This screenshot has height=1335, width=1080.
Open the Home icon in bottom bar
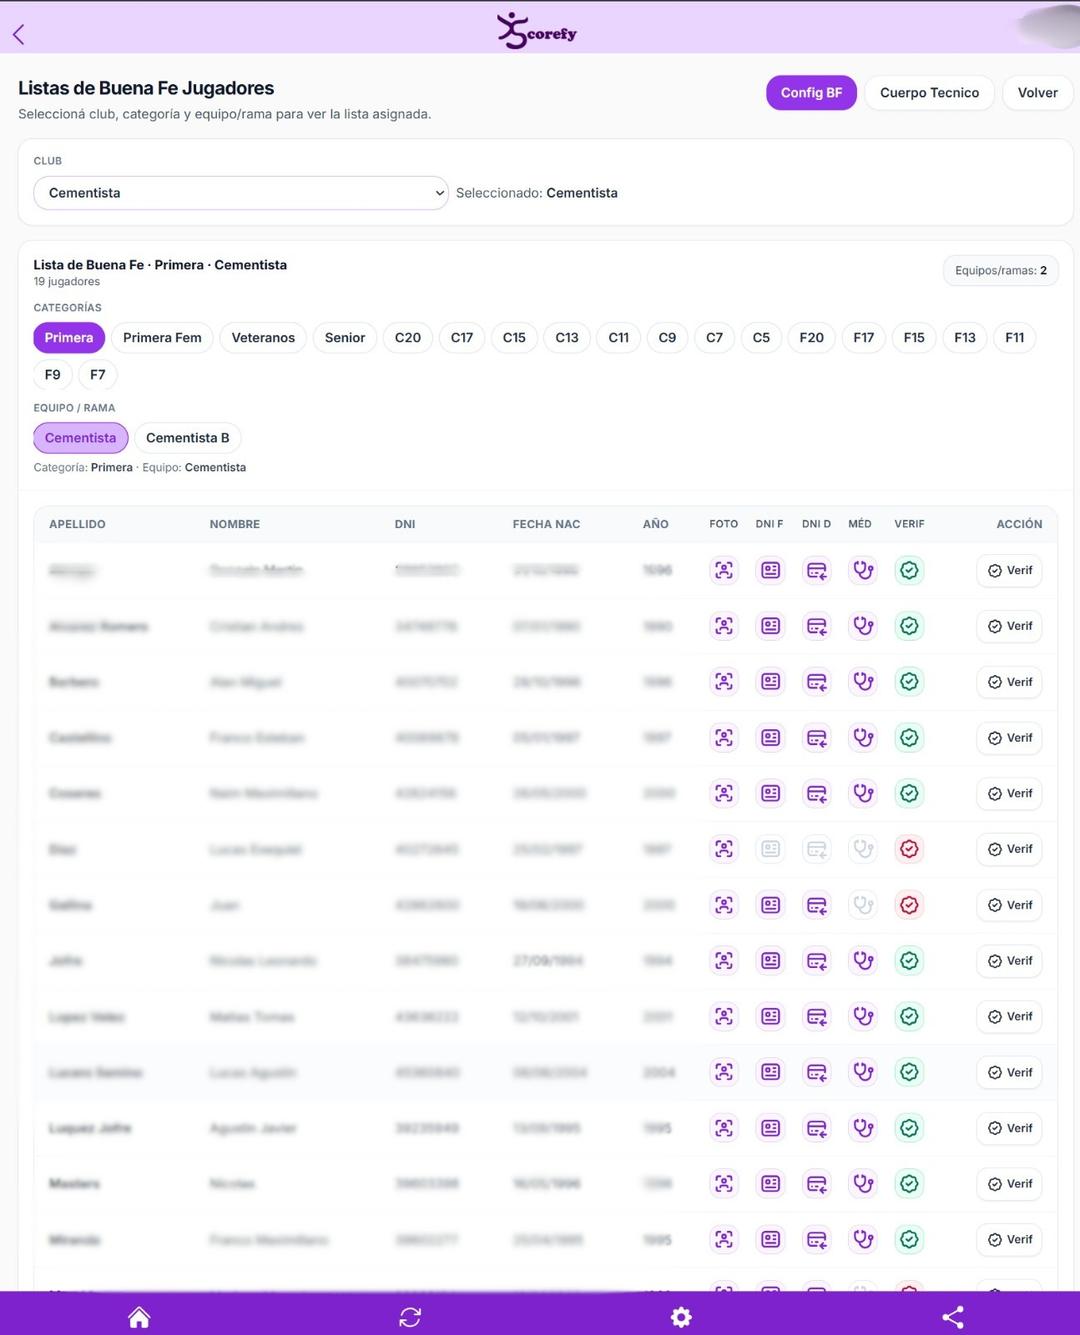pos(139,1317)
